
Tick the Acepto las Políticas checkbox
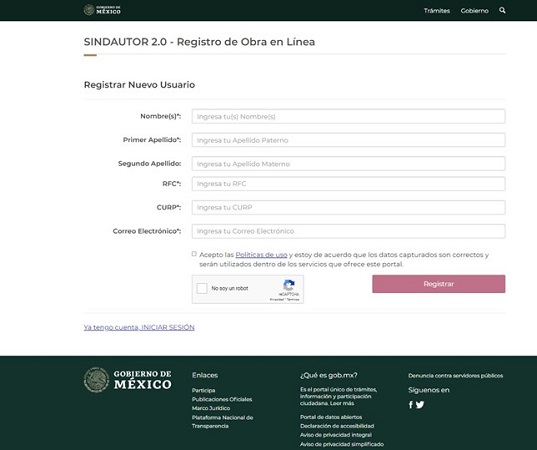[194, 254]
